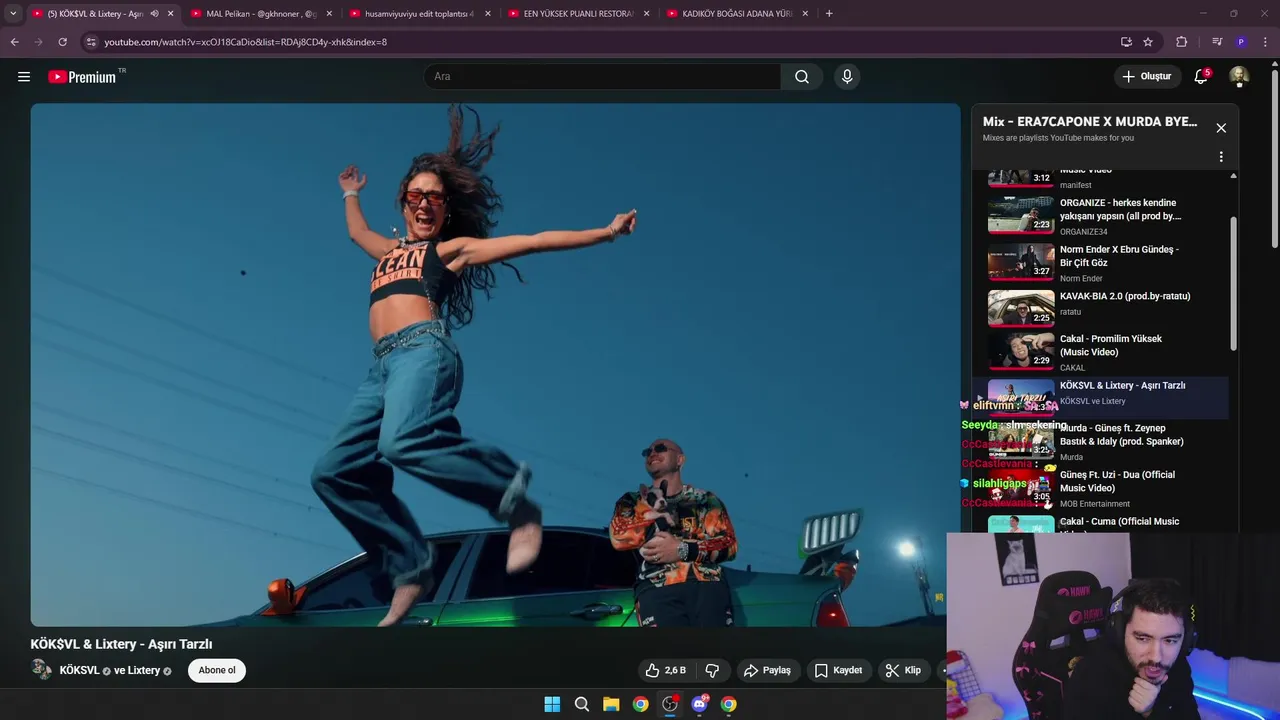Reload the page in Chrome

pyautogui.click(x=62, y=42)
